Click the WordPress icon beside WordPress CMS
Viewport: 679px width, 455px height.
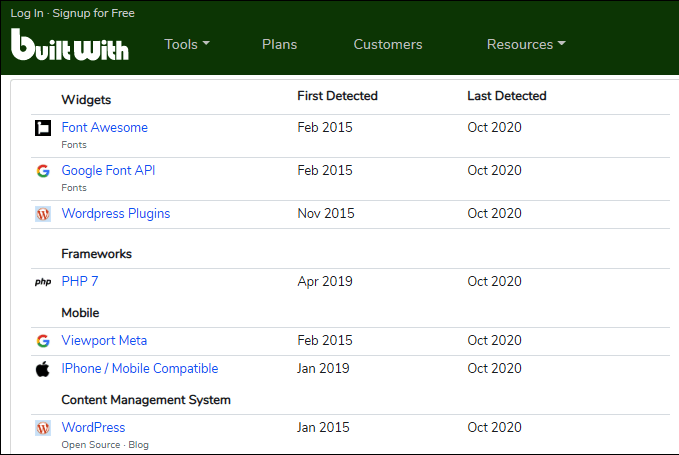(x=43, y=428)
